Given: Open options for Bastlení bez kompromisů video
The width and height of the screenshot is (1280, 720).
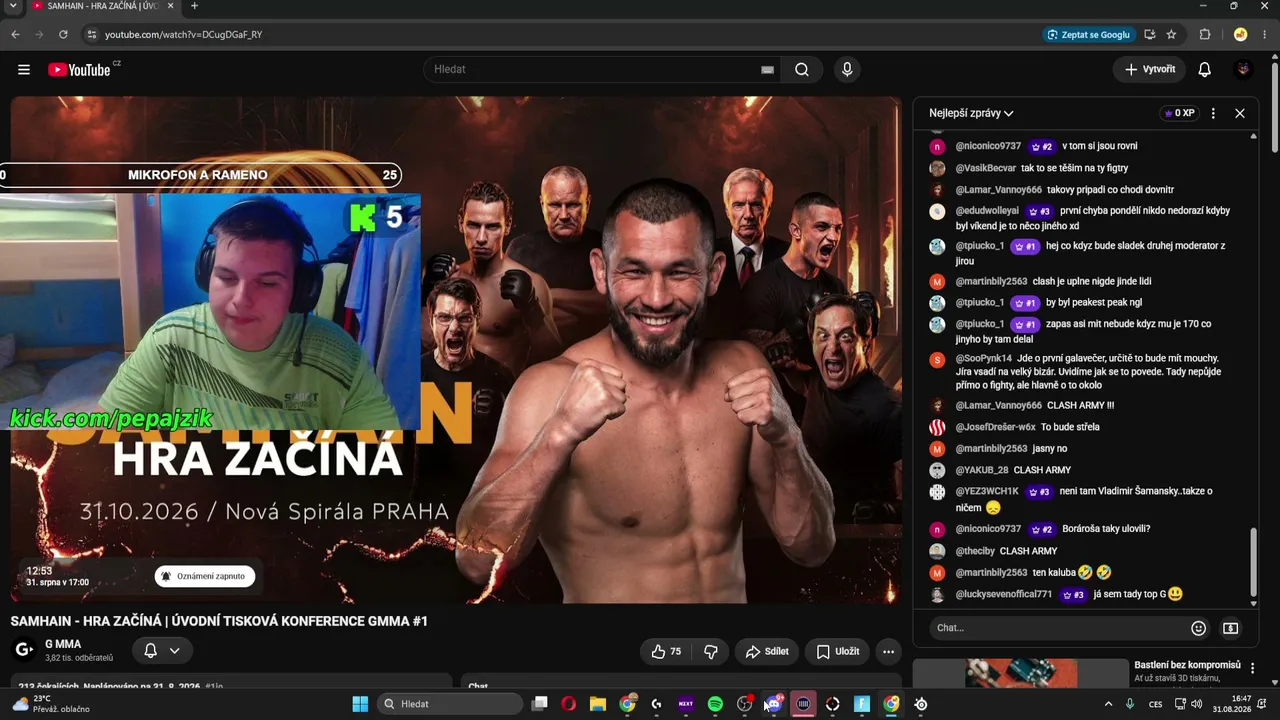Looking at the screenshot, I should tap(1252, 668).
